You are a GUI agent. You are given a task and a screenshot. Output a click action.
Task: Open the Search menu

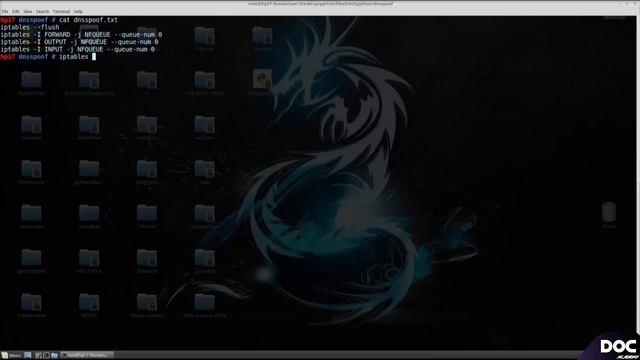(x=42, y=11)
